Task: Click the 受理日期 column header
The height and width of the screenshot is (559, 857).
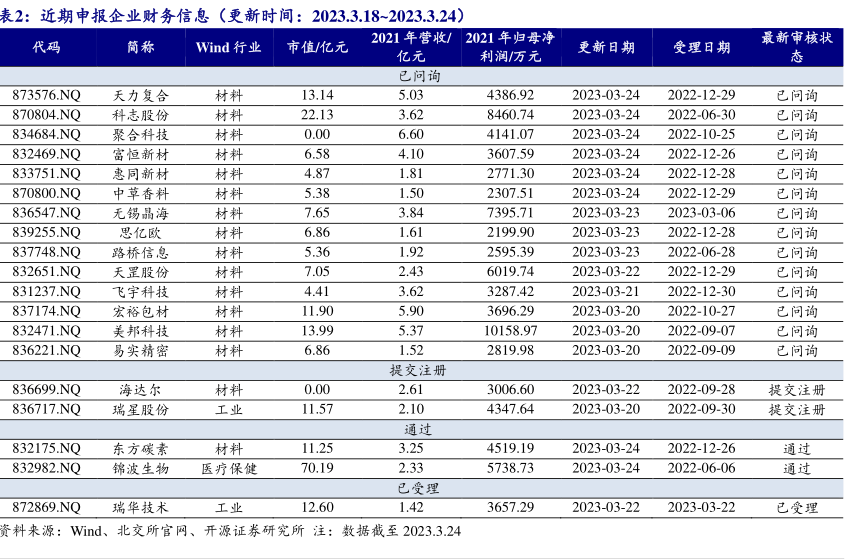Action: [701, 47]
